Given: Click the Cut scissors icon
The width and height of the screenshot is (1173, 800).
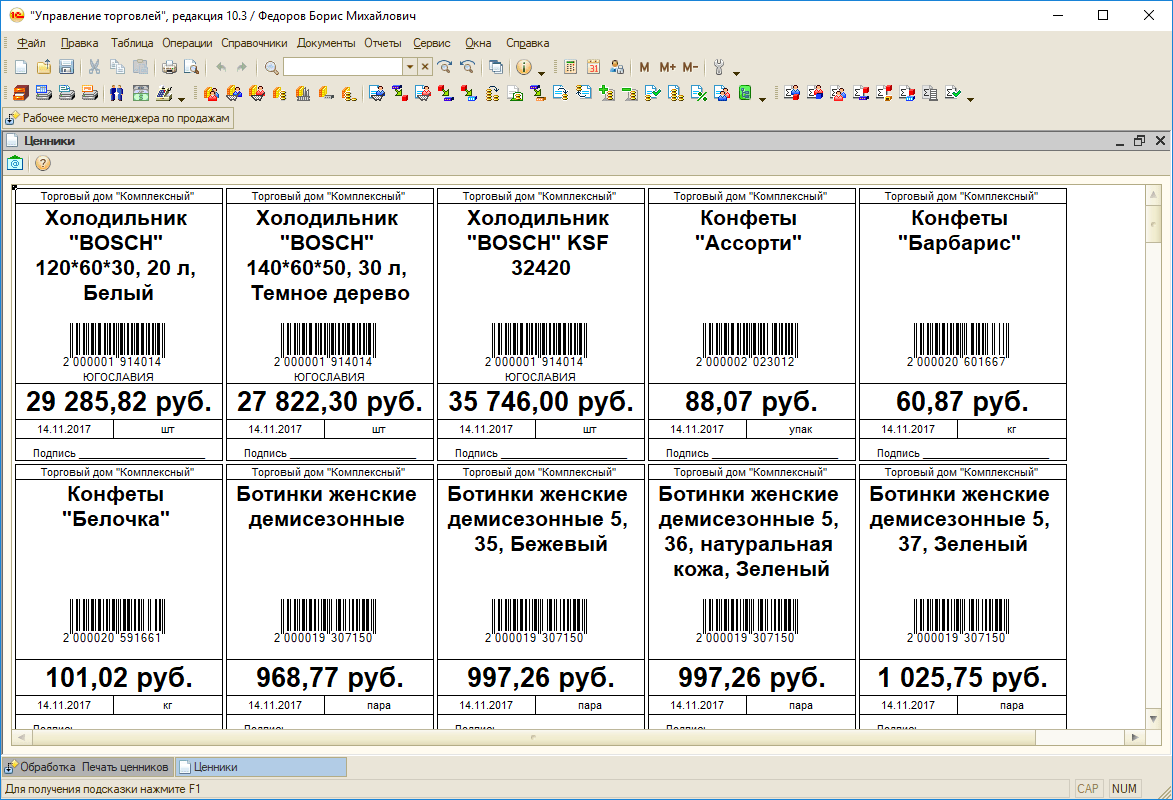Looking at the screenshot, I should 94,67.
